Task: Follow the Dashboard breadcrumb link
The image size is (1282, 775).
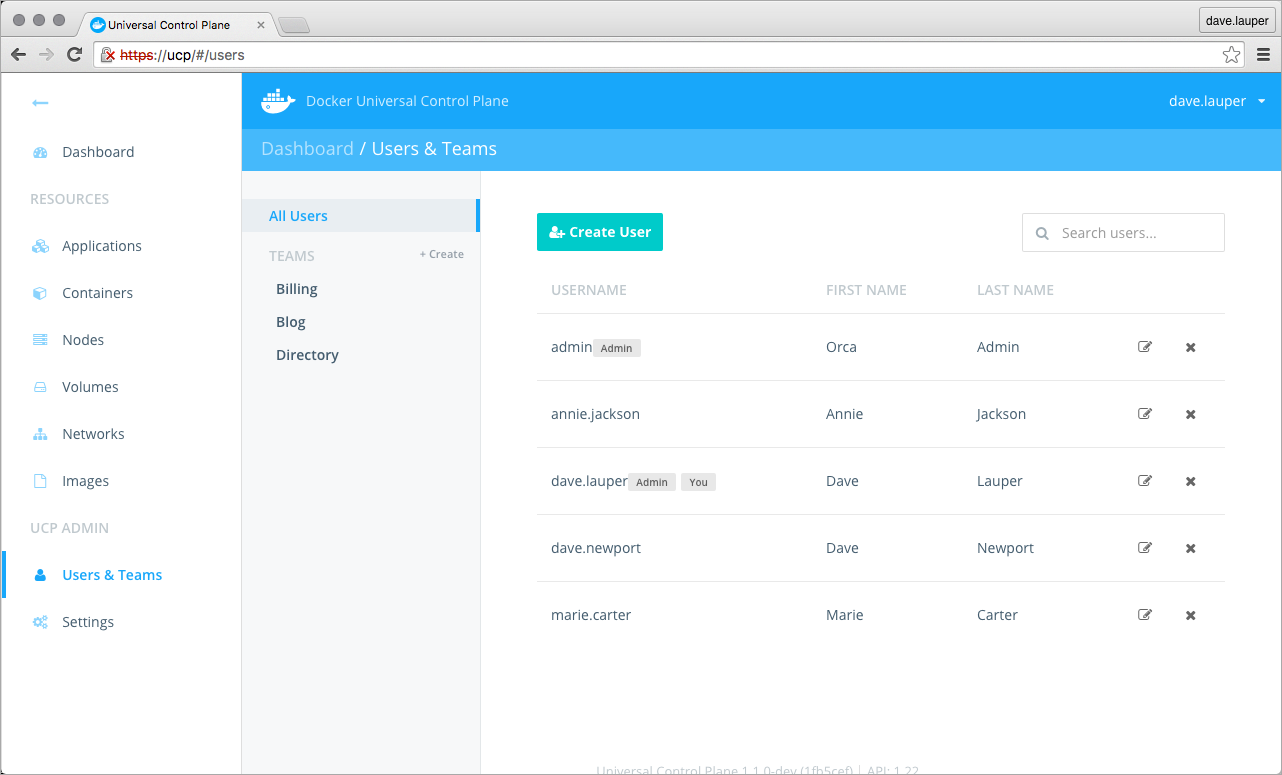Action: click(x=307, y=149)
